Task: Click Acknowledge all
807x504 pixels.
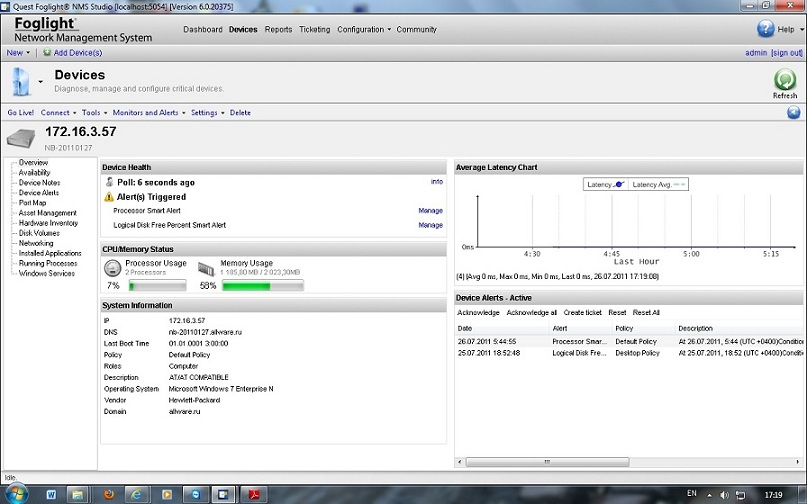Action: pos(532,312)
